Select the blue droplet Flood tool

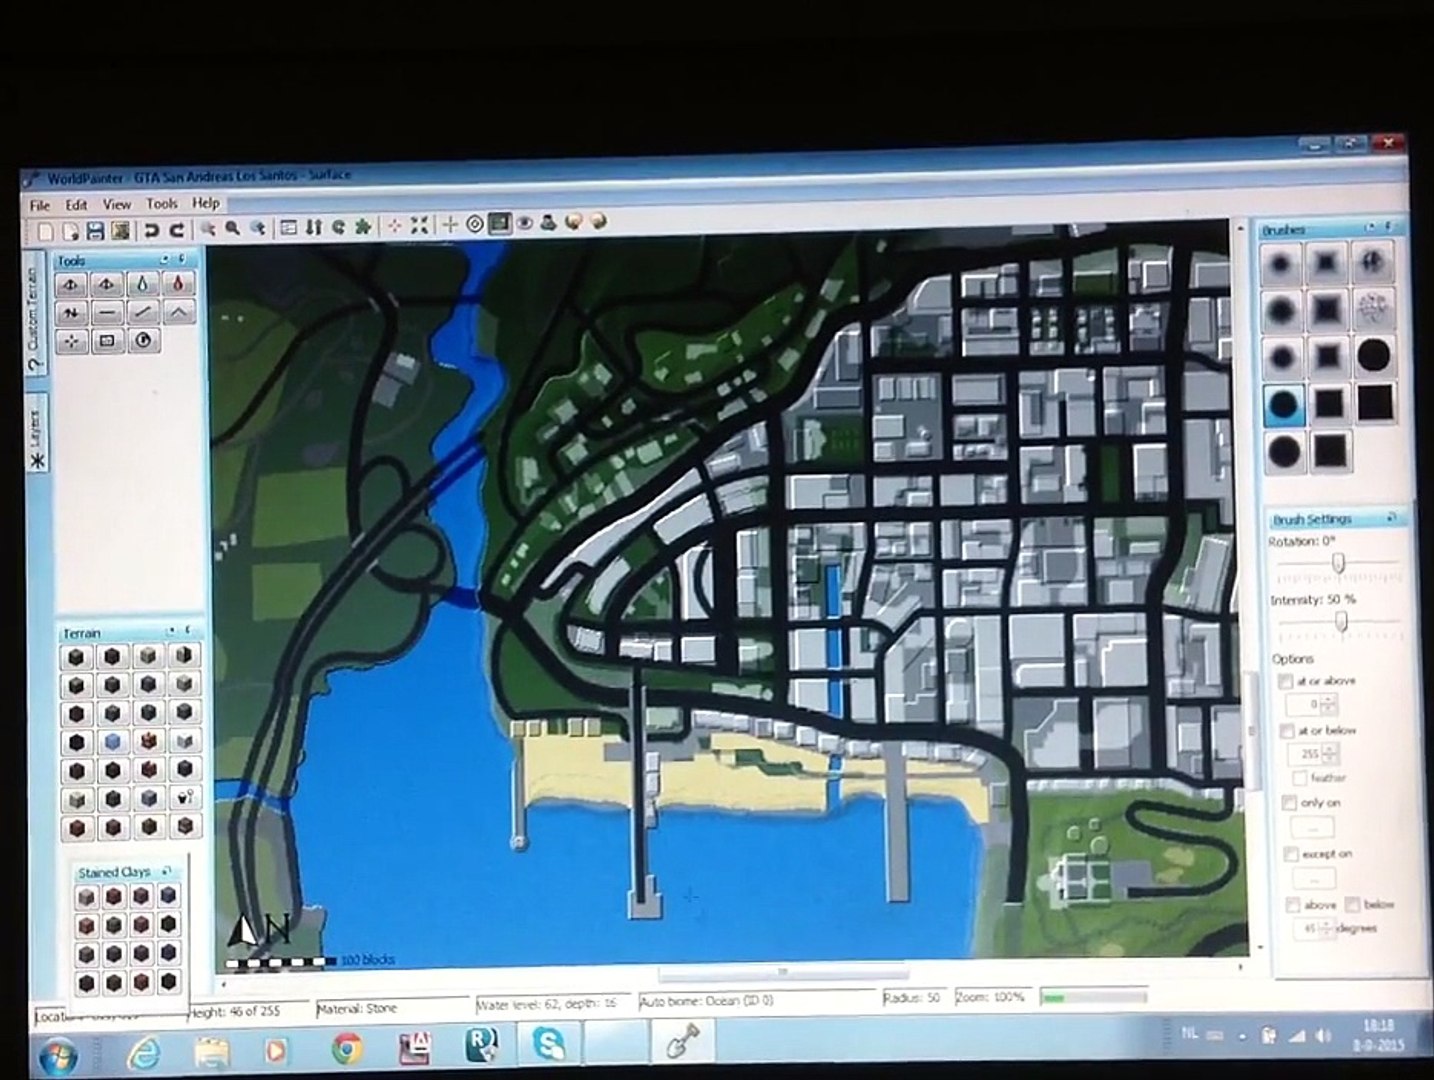click(x=143, y=285)
